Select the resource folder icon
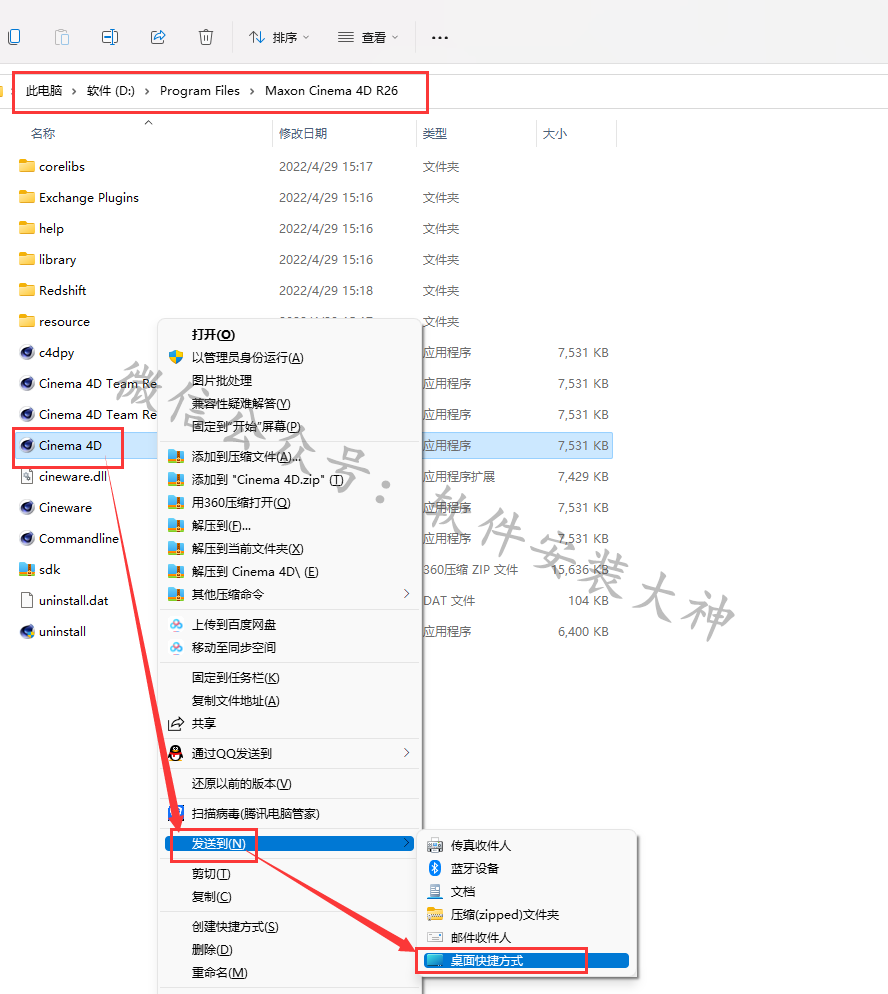The image size is (888, 994). coord(27,321)
